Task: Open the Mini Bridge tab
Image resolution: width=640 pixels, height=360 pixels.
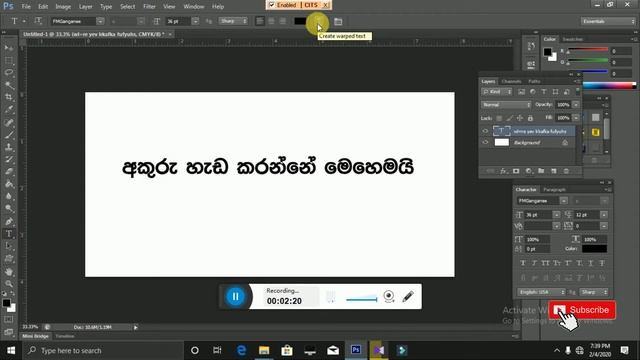Action: point(35,336)
